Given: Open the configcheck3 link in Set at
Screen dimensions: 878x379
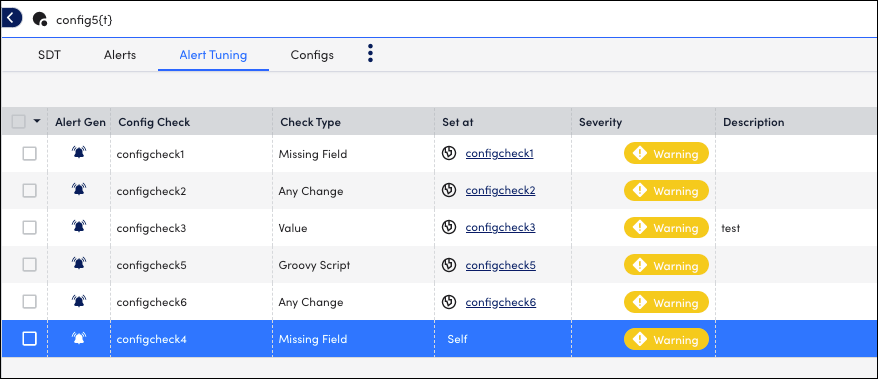Looking at the screenshot, I should click(x=501, y=227).
